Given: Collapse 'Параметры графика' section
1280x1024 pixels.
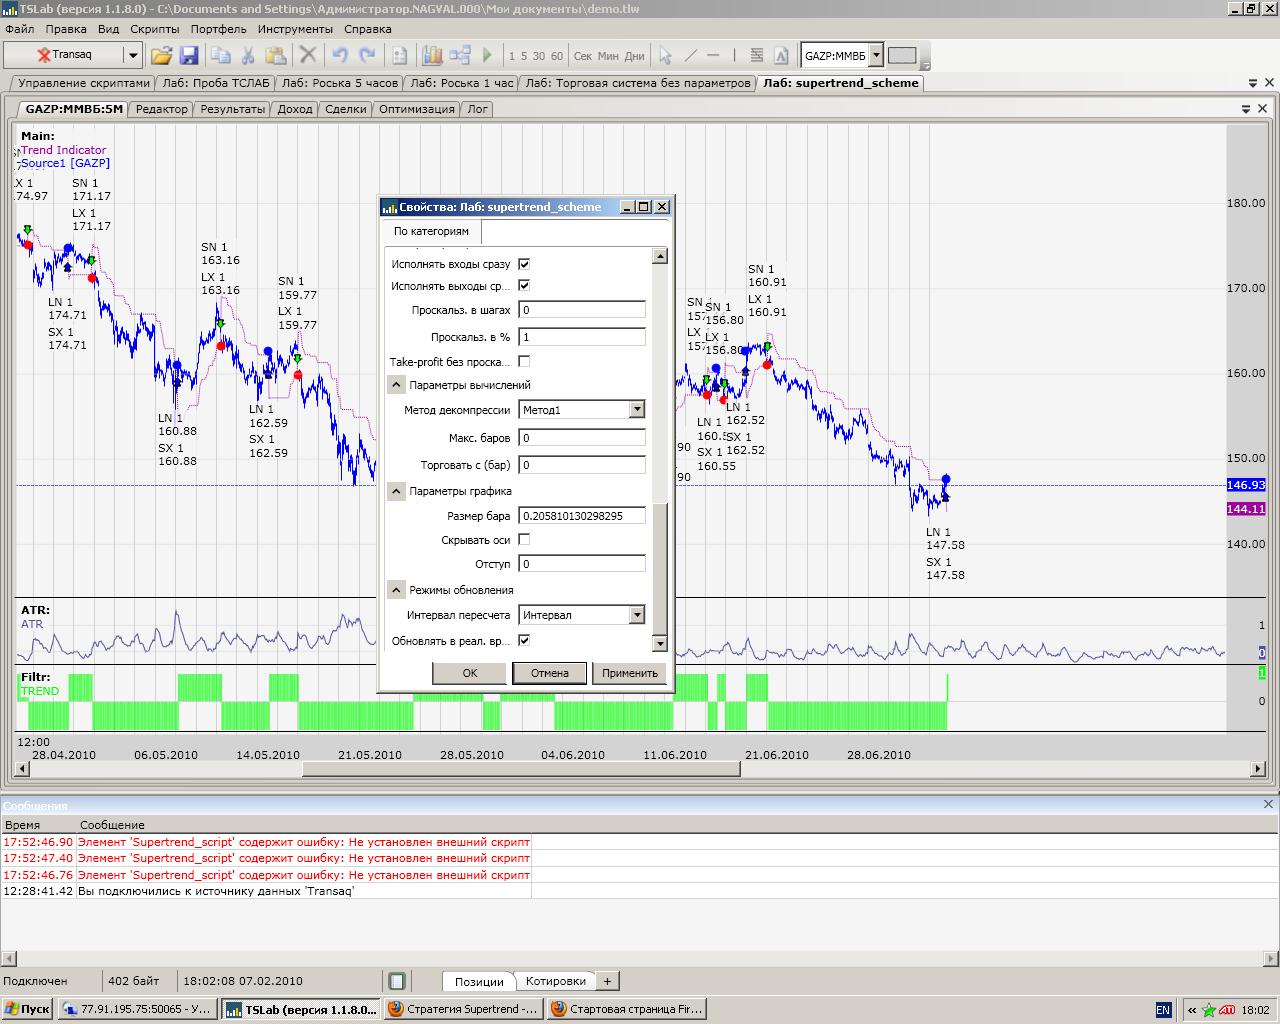Looking at the screenshot, I should coord(396,491).
